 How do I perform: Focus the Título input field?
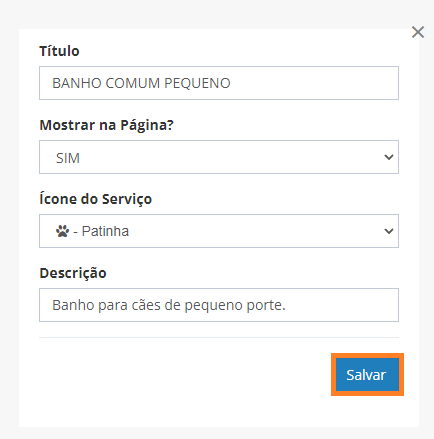[x=219, y=83]
